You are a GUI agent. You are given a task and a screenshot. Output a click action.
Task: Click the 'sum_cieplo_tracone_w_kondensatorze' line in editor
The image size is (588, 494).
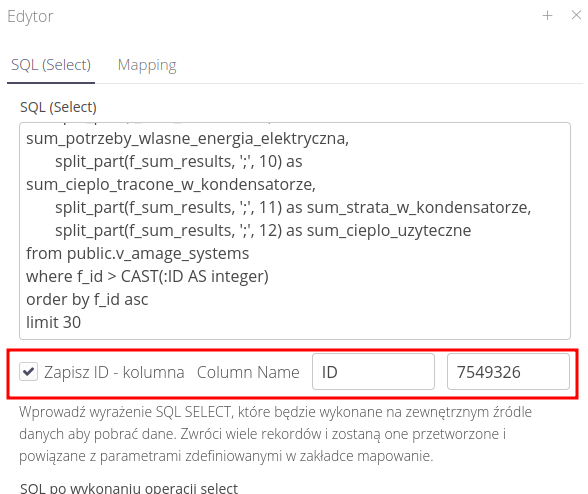tap(171, 185)
